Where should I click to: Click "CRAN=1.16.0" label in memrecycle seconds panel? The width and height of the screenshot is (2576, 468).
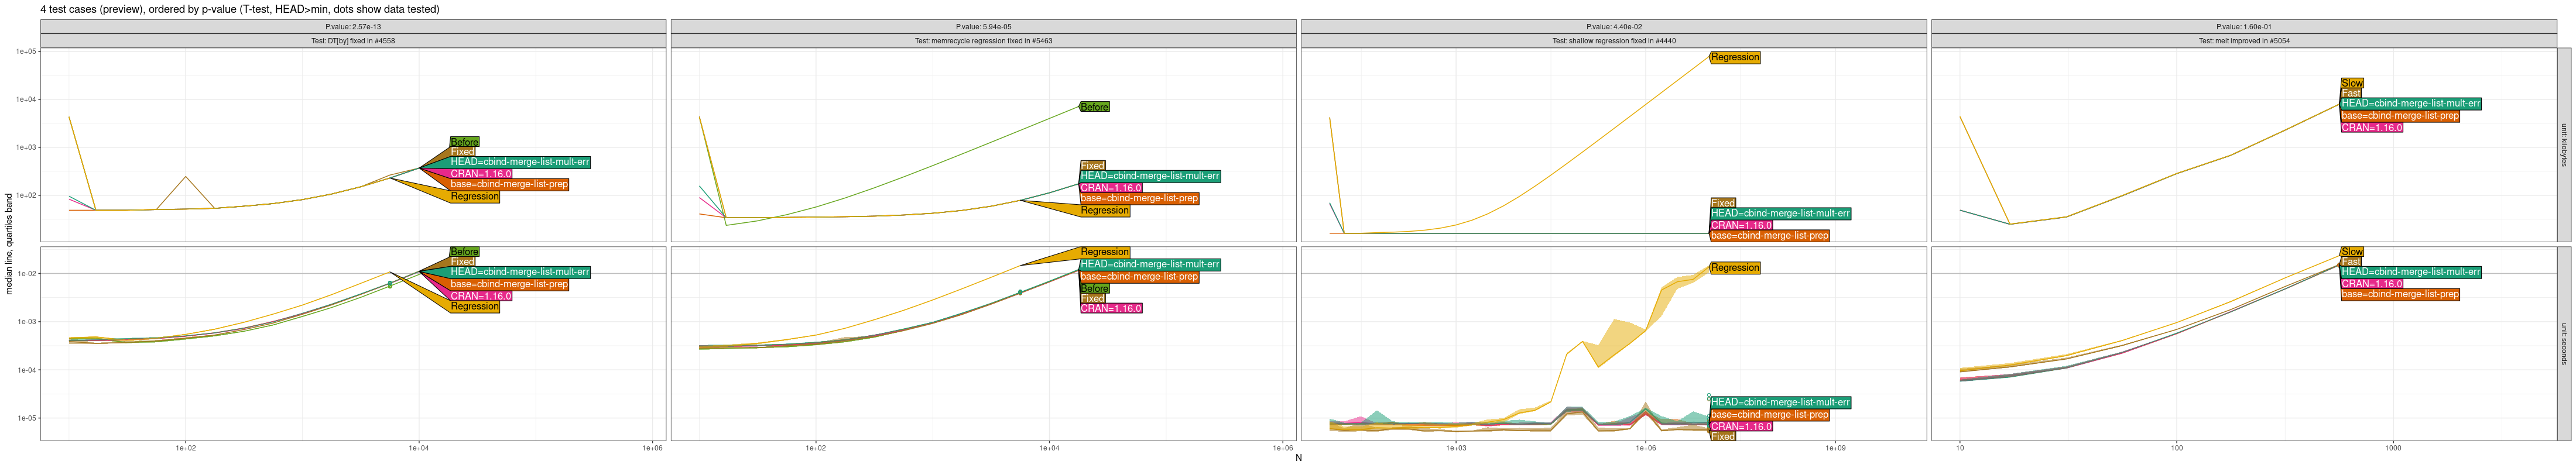(1111, 309)
